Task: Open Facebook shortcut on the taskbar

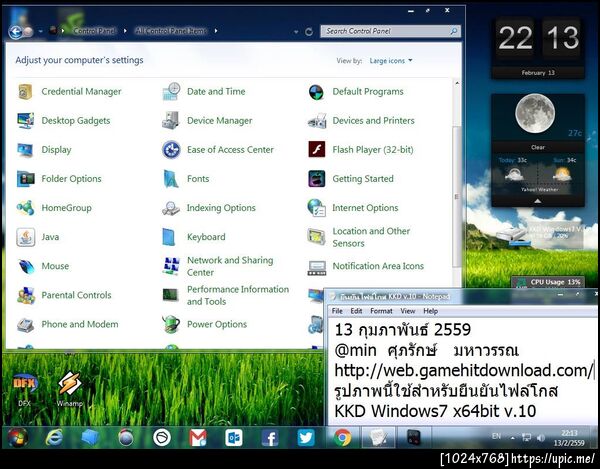Action: 270,438
